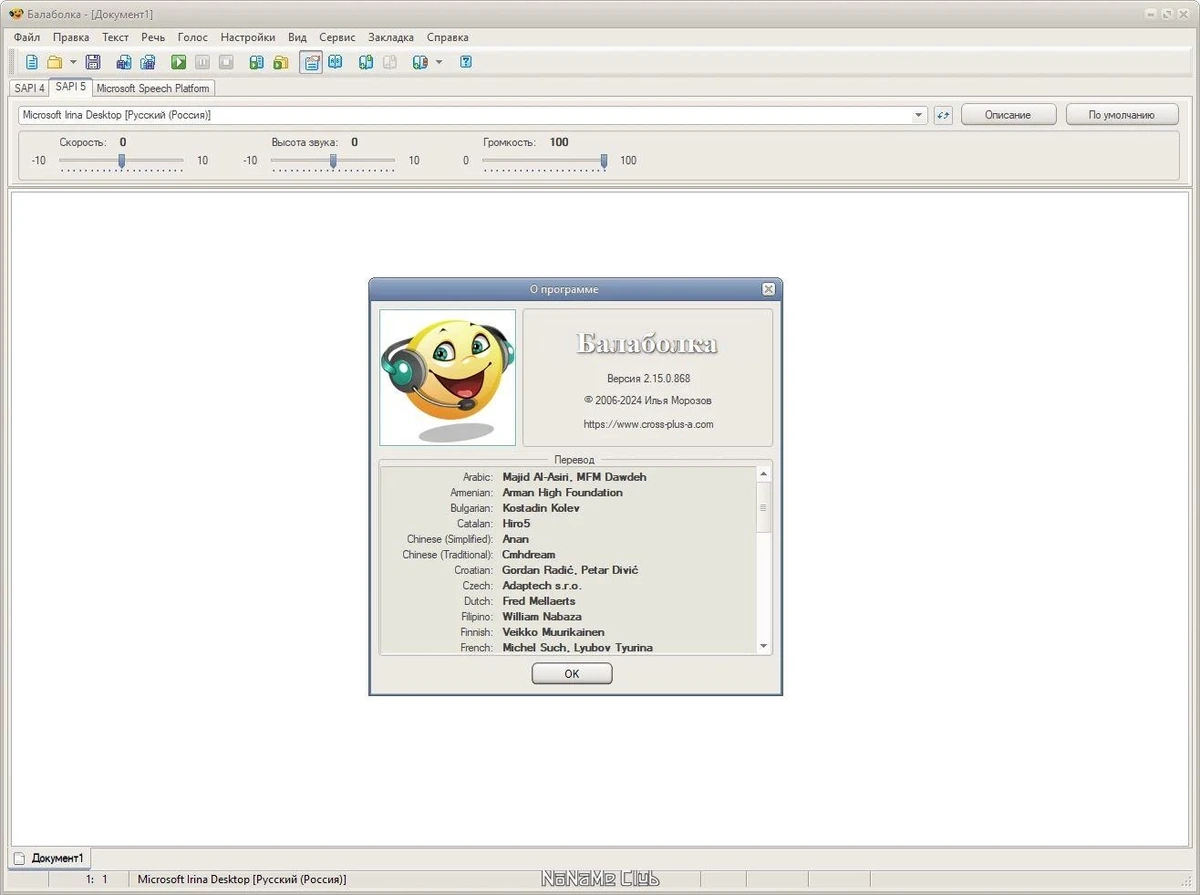The image size is (1200, 895).
Task: Click the "Arman High Foundation" translator entry
Action: tap(562, 492)
